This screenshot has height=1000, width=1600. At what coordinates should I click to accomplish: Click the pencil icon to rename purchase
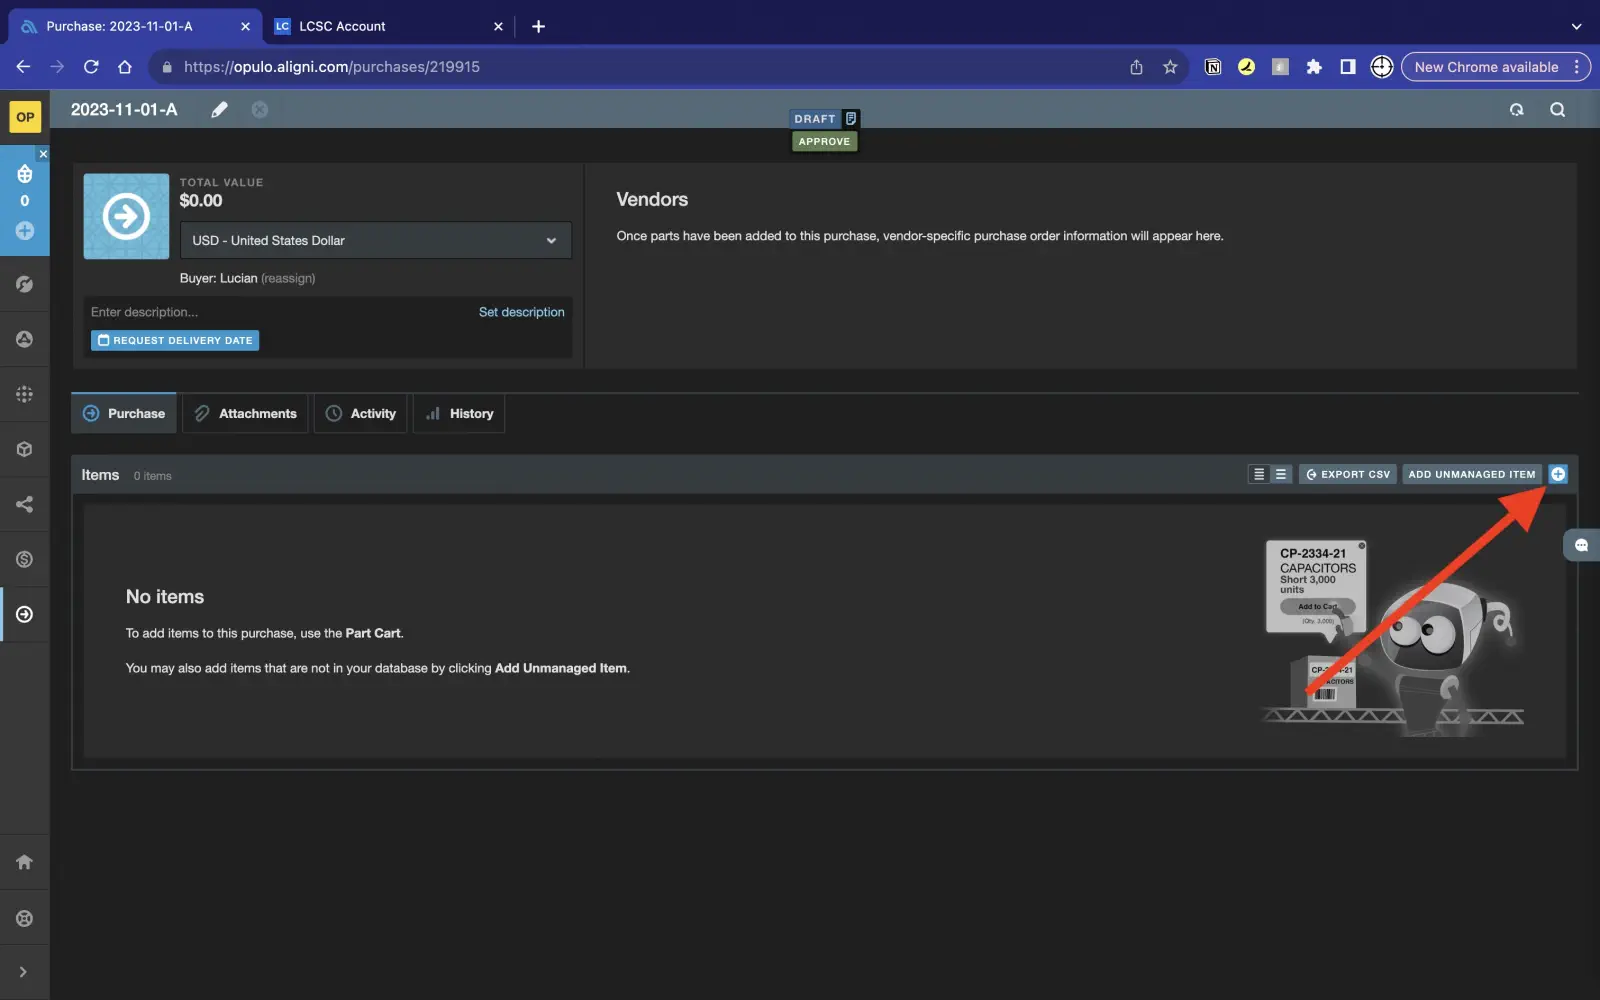tap(219, 110)
